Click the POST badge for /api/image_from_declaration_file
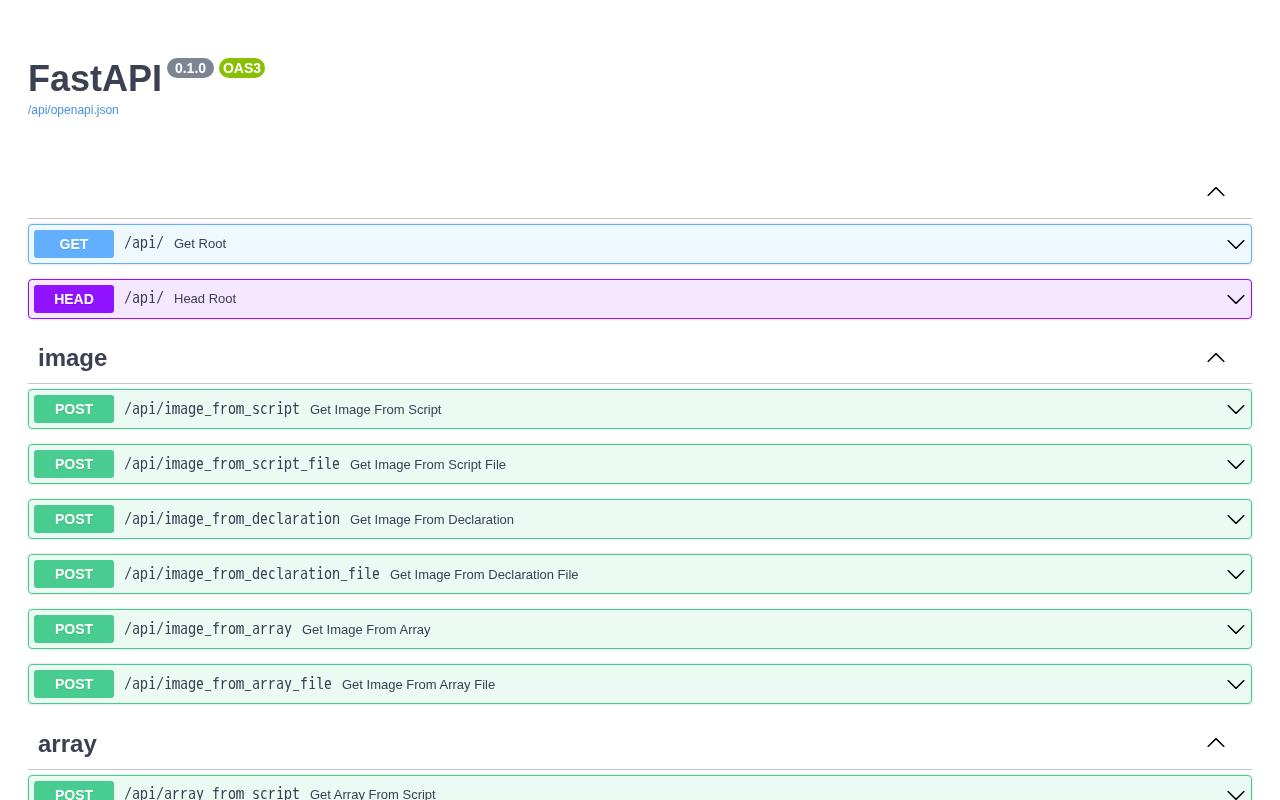 [74, 574]
